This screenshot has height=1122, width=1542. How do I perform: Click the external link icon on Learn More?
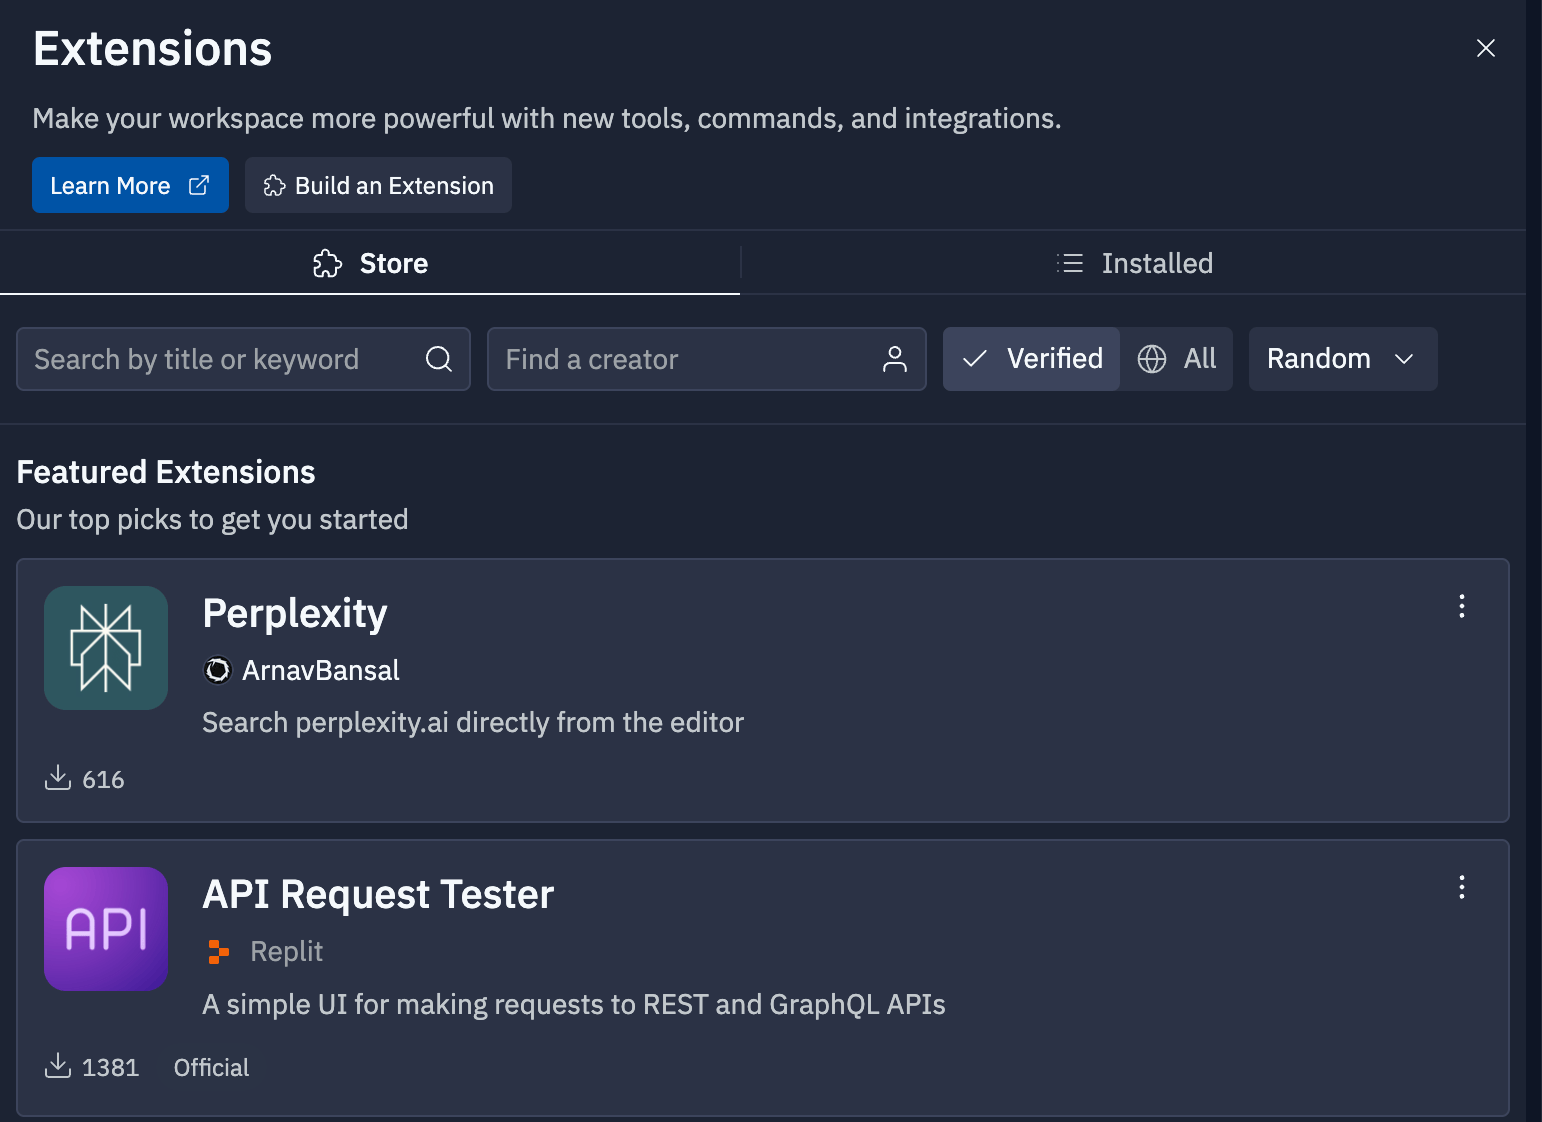(x=199, y=185)
